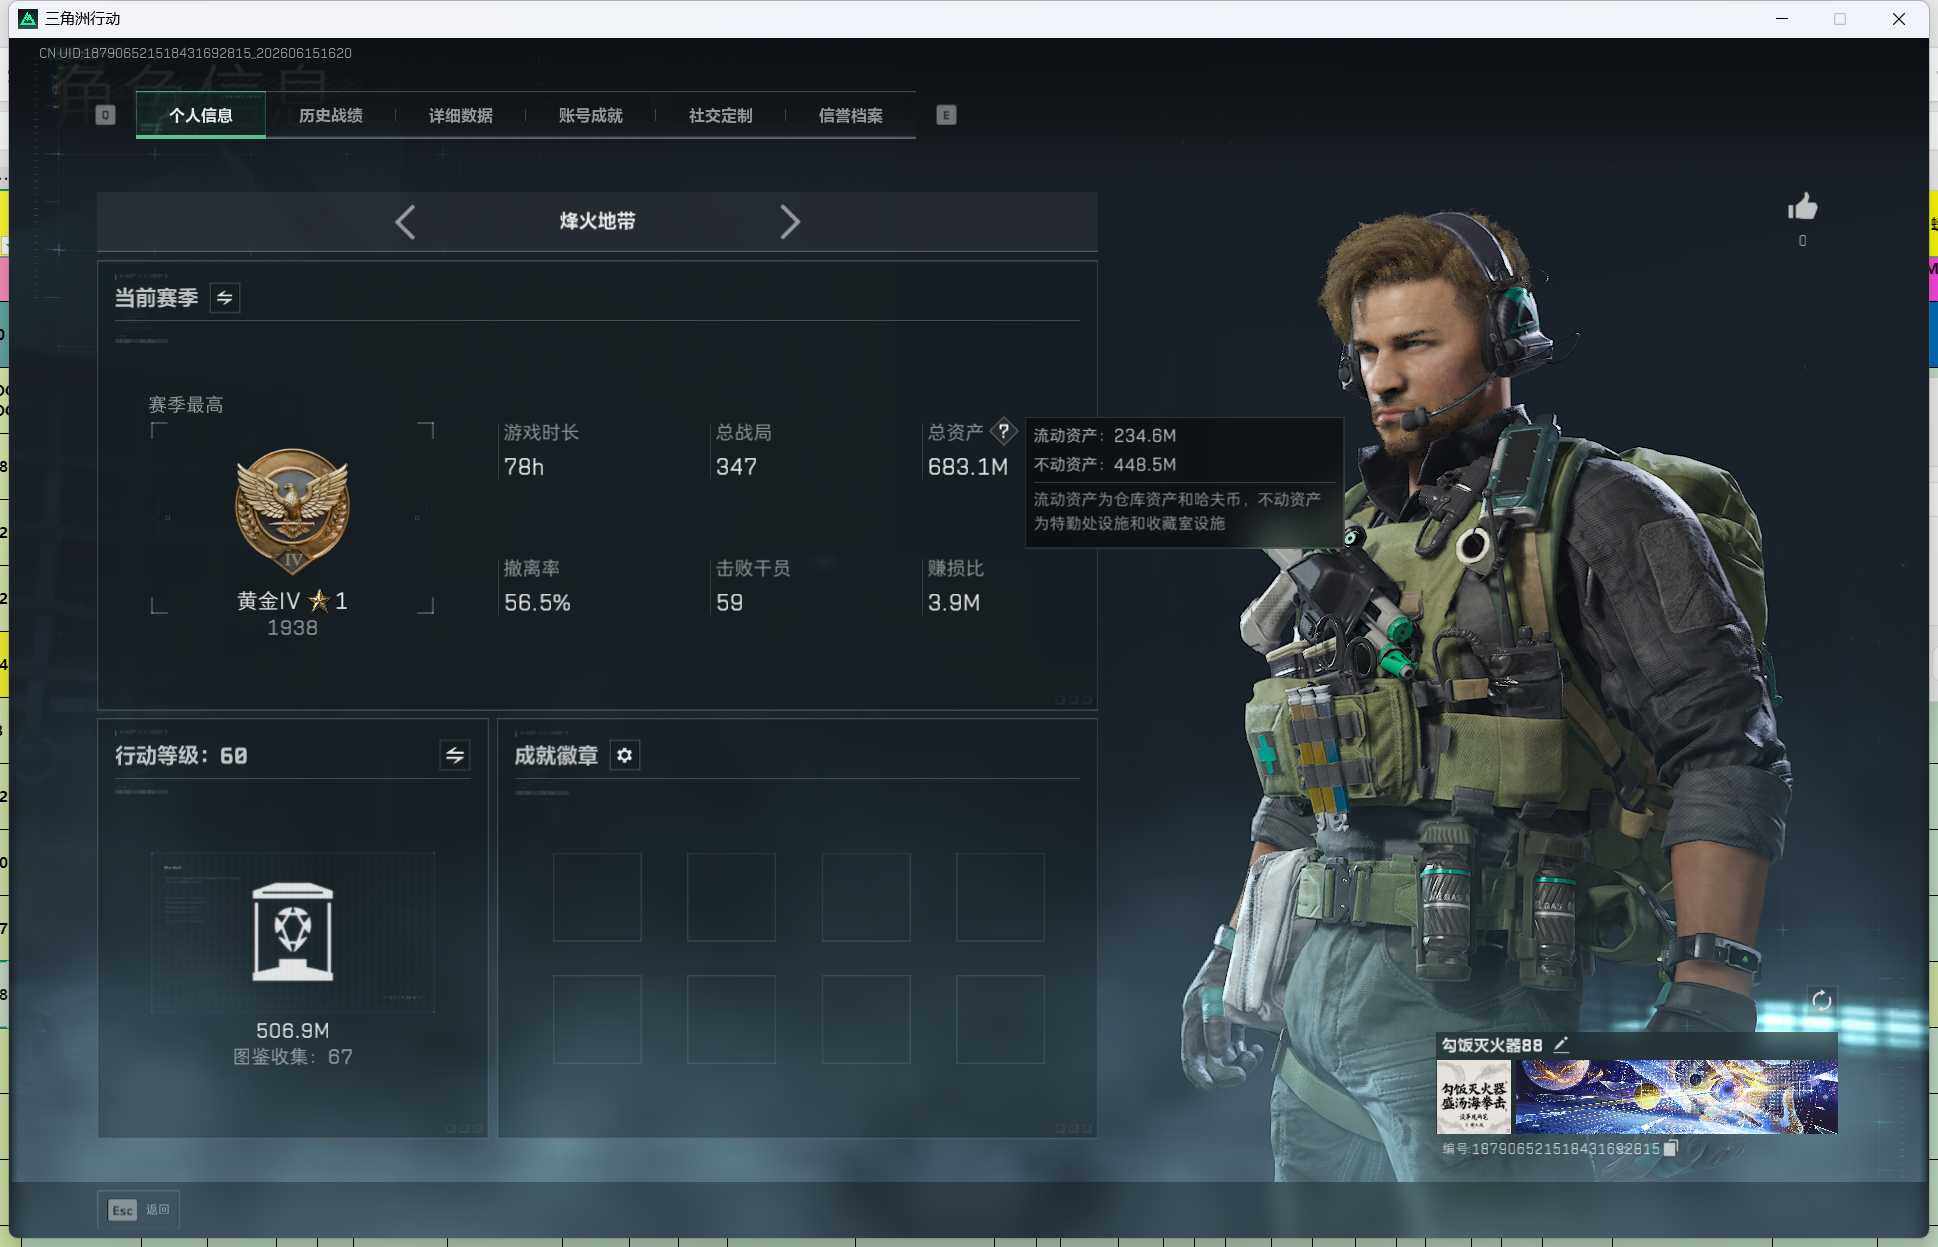The width and height of the screenshot is (1938, 1247).
Task: Click the collection value 506.9M
Action: click(x=292, y=1030)
